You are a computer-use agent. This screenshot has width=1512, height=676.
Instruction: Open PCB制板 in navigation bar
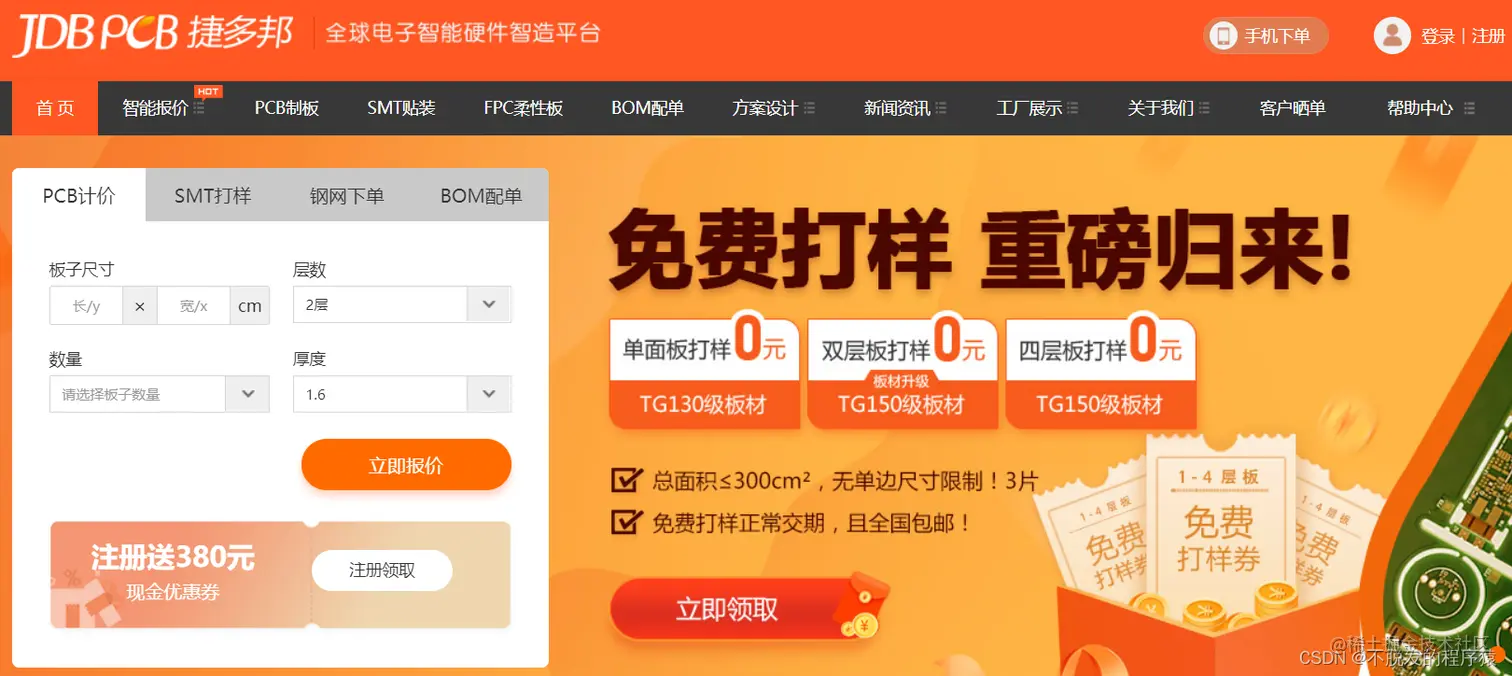click(x=287, y=108)
